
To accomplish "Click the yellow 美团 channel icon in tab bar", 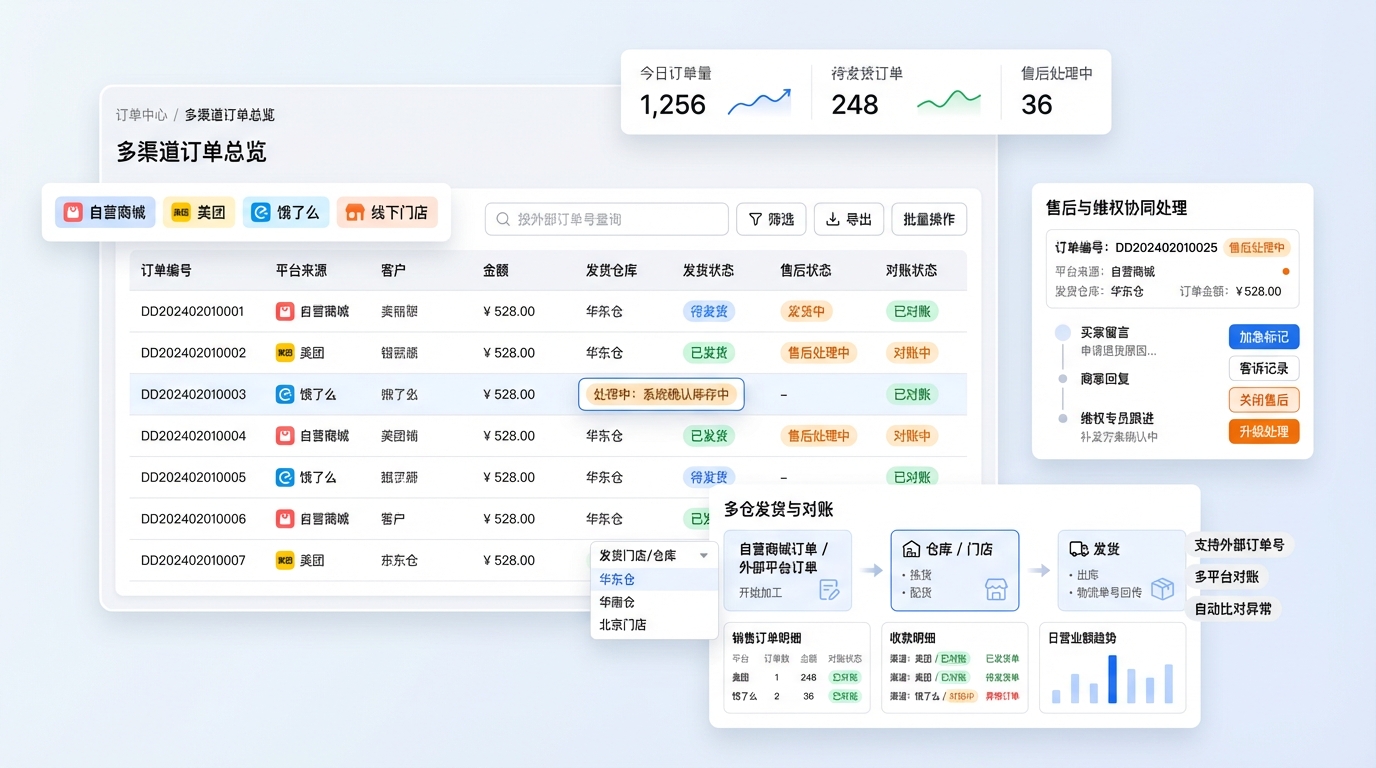I will [x=181, y=212].
